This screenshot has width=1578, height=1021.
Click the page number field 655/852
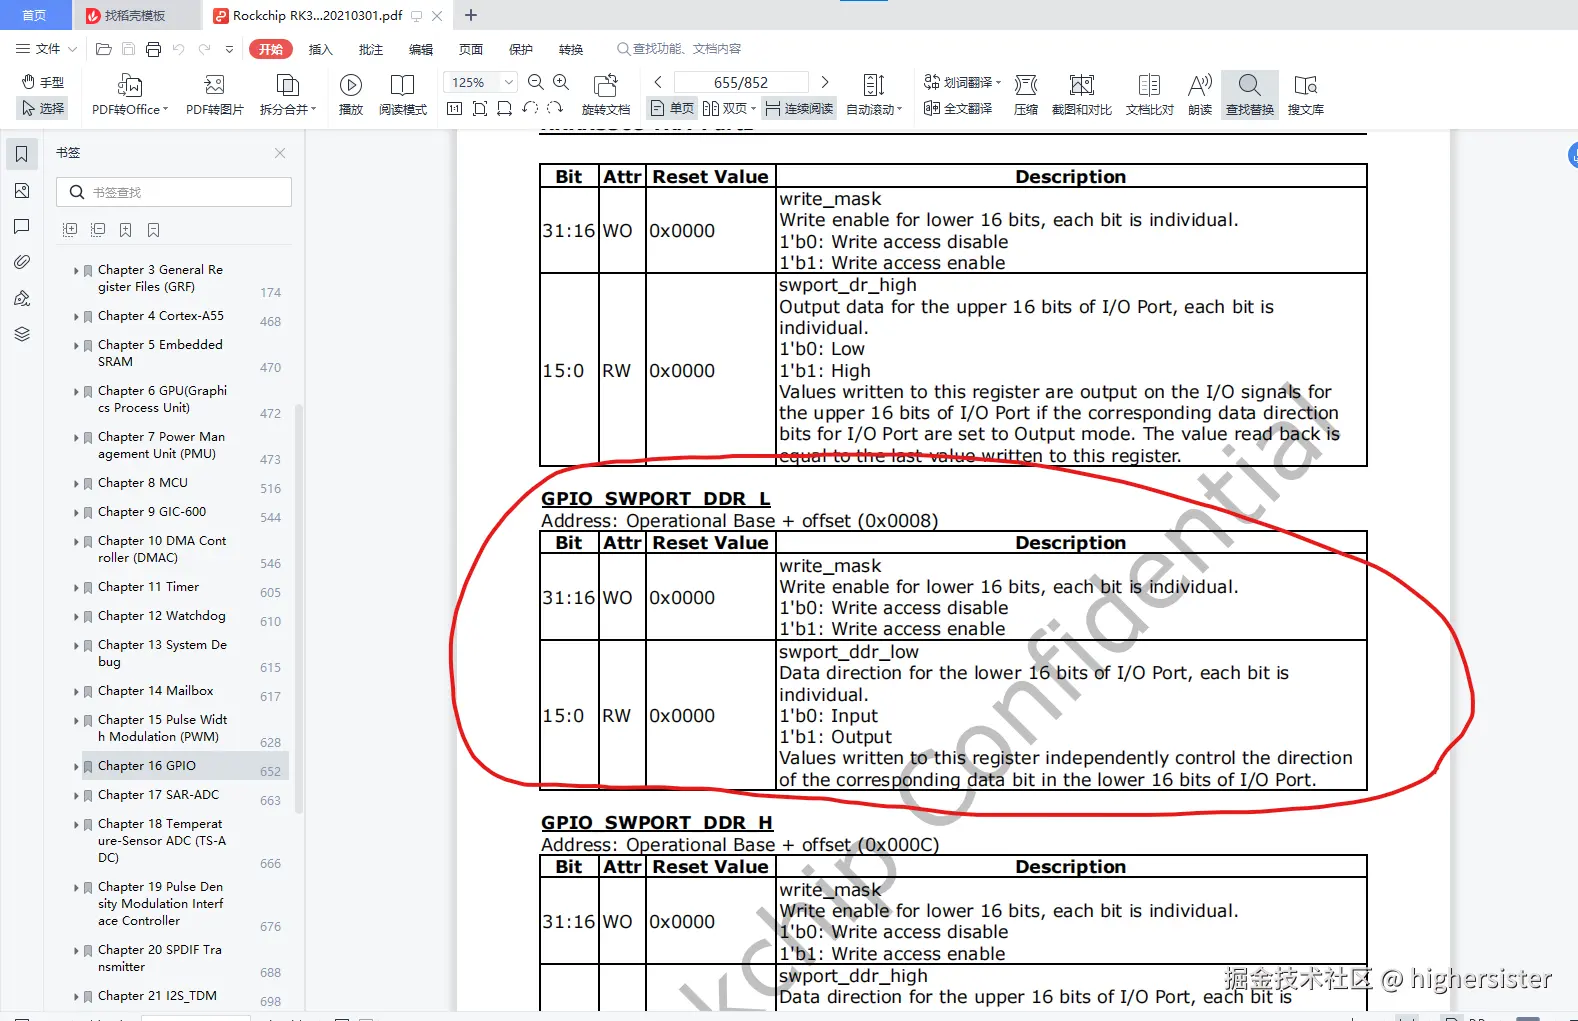click(x=741, y=82)
